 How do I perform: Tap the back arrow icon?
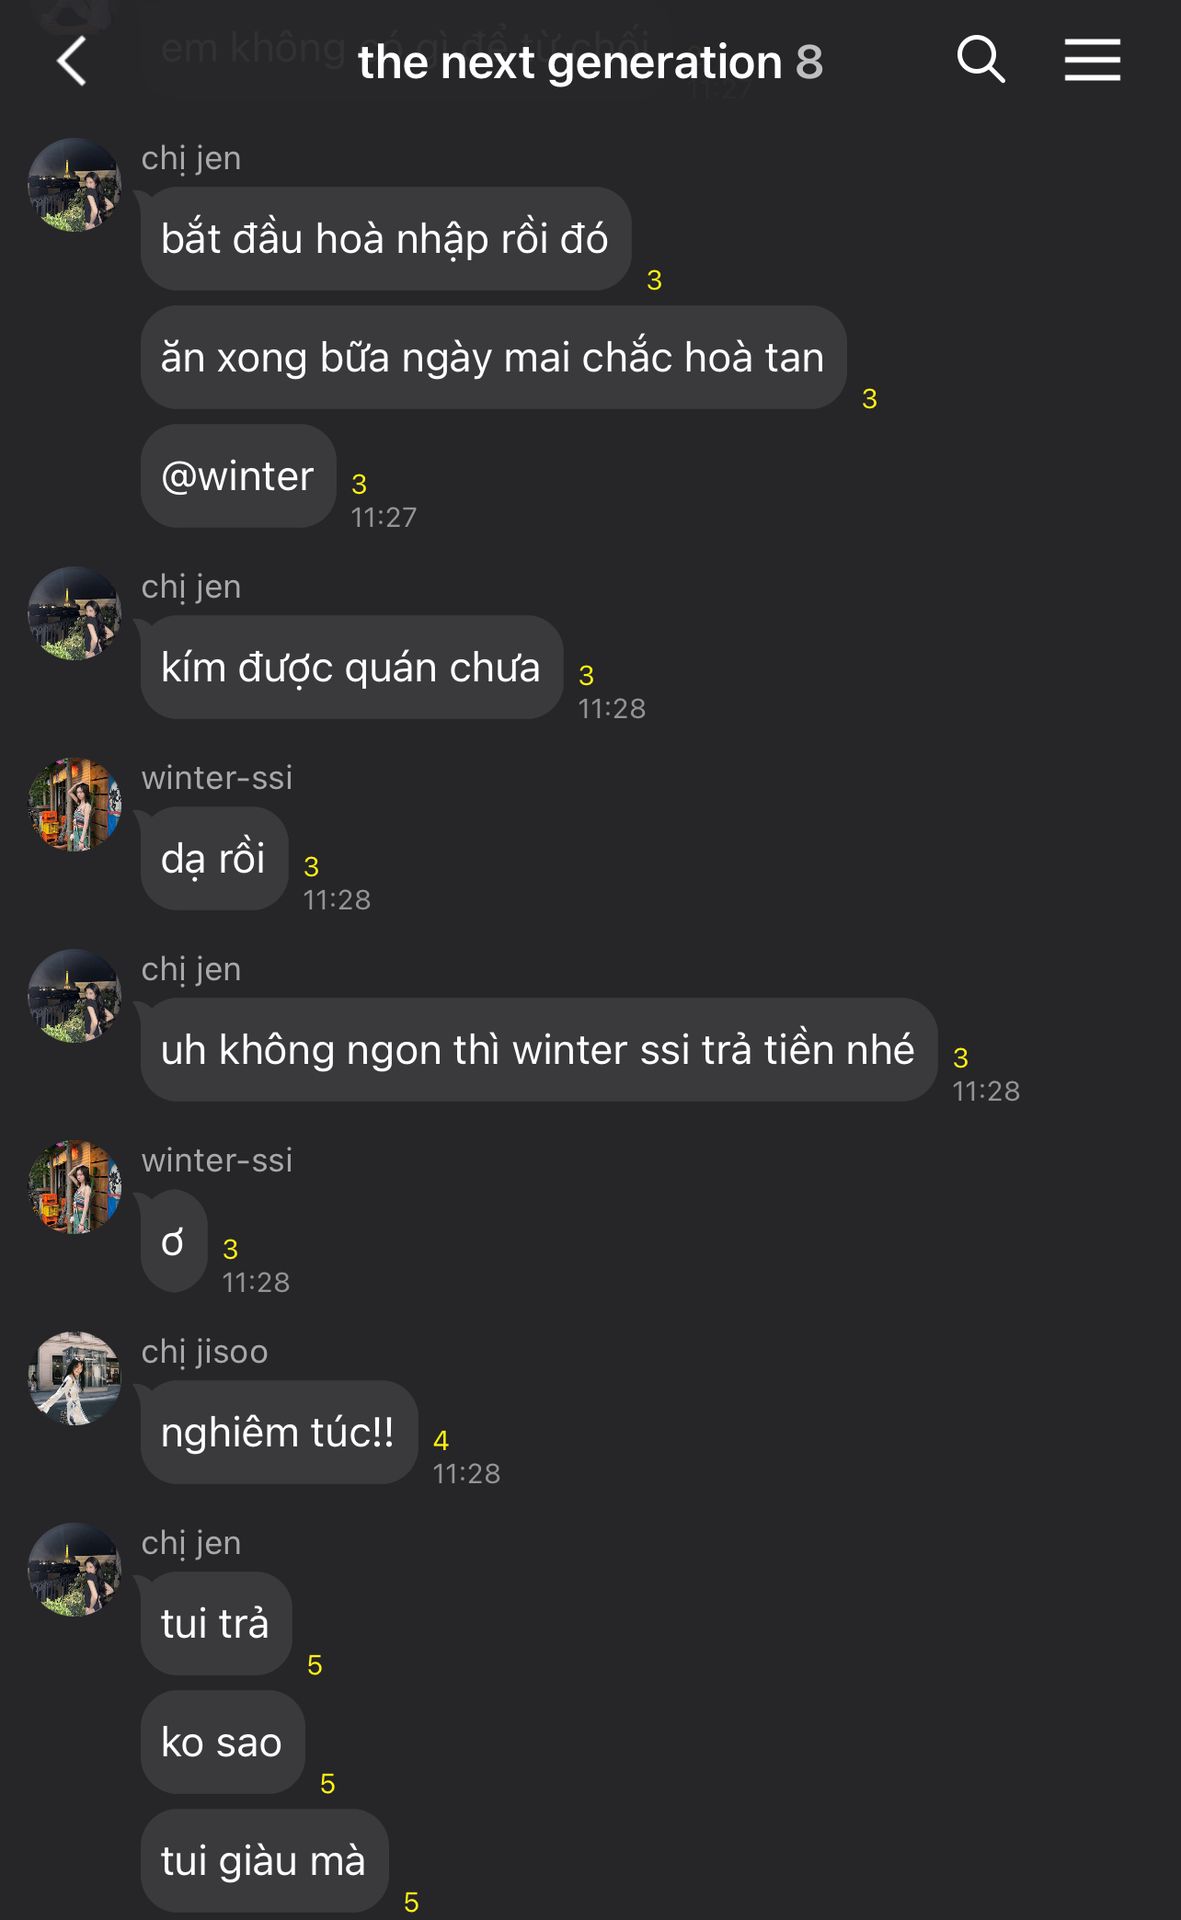pos(72,61)
